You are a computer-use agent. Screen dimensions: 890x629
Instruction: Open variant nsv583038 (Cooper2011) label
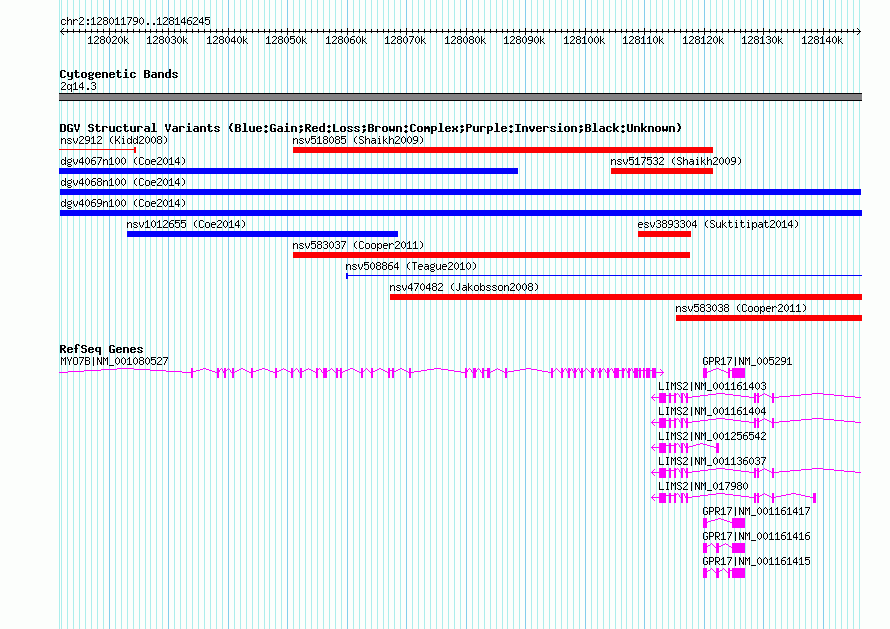coord(741,308)
